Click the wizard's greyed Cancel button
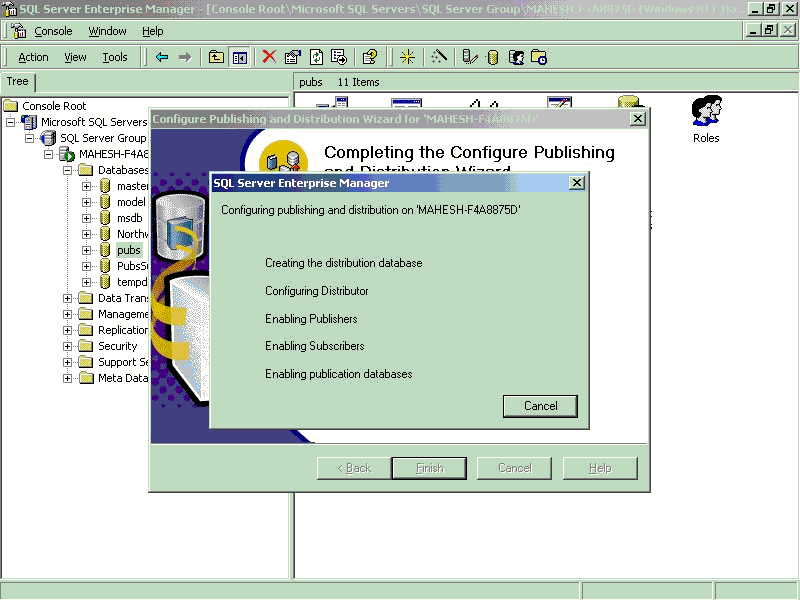The height and width of the screenshot is (600, 800). point(514,468)
